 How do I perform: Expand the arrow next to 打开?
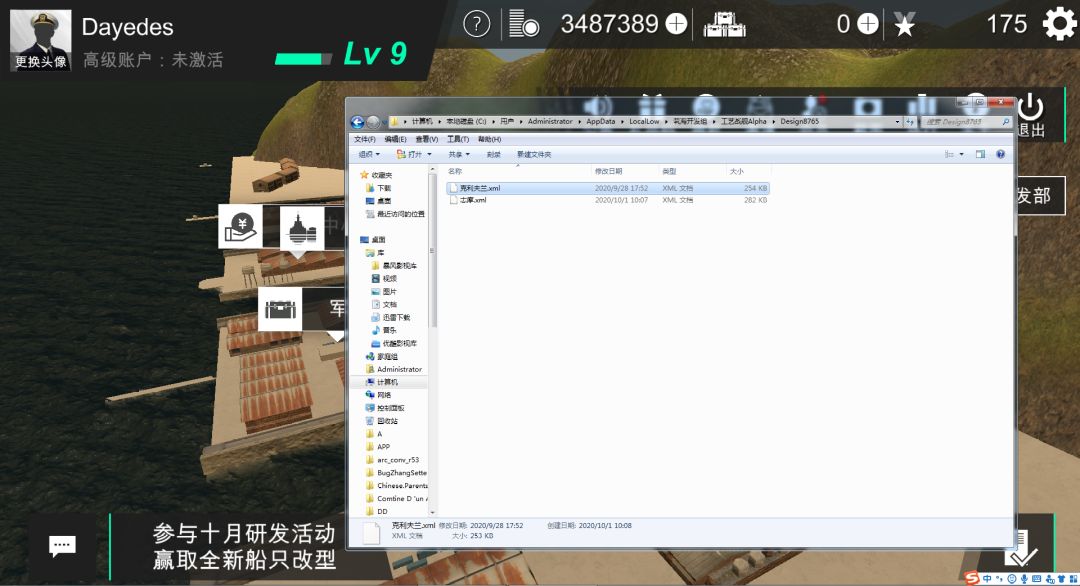point(430,154)
